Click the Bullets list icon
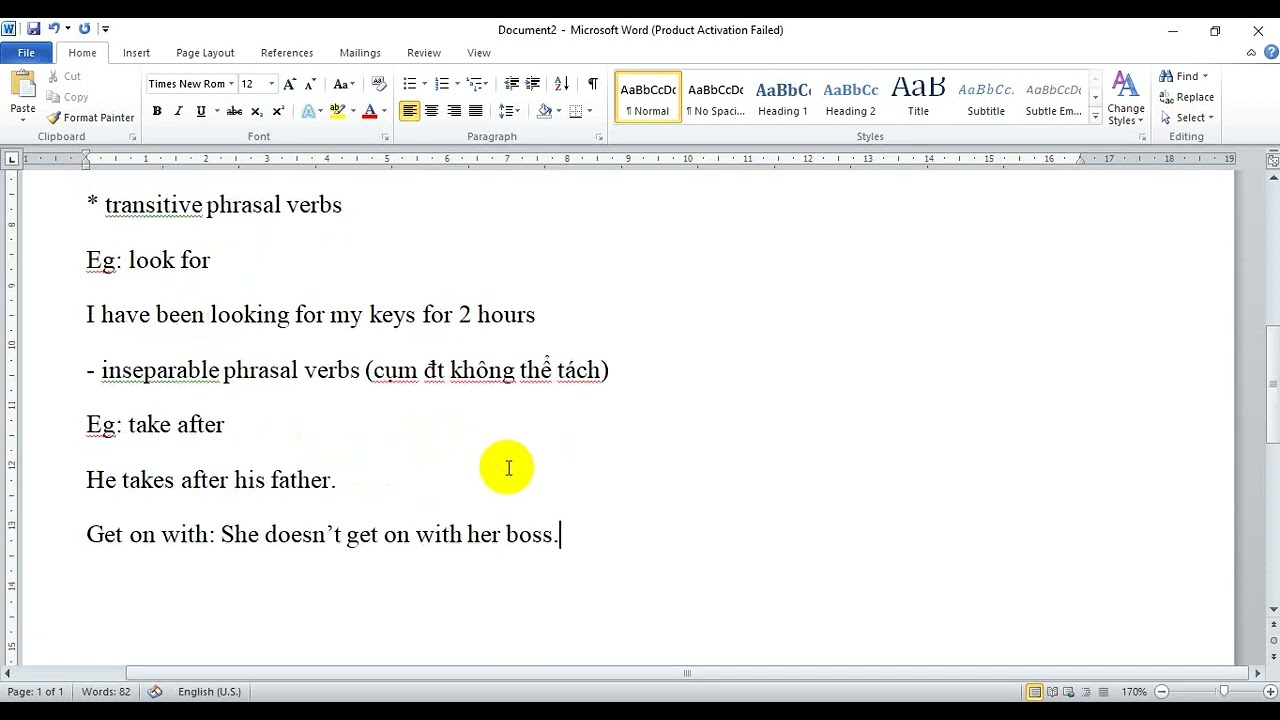Viewport: 1280px width, 720px height. 409,84
